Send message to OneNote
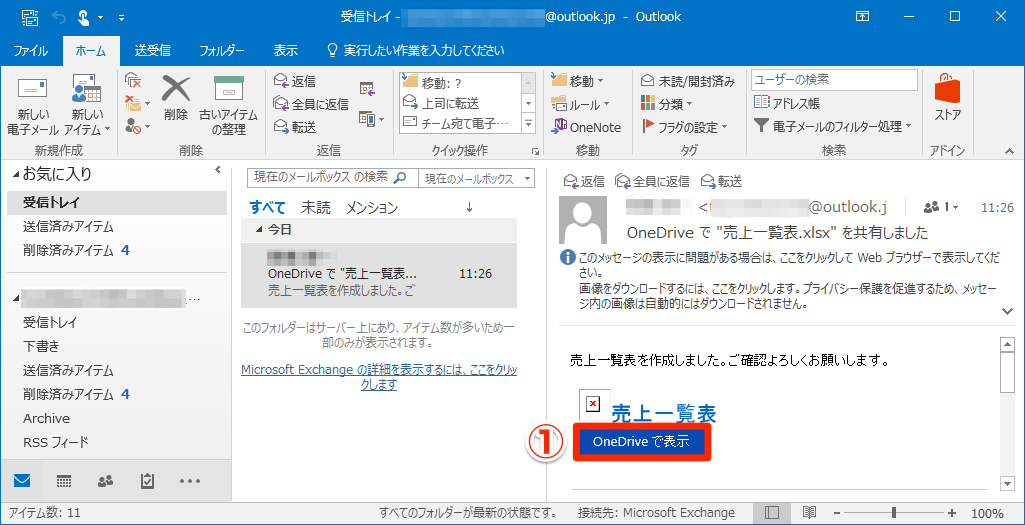This screenshot has height=525, width=1025. (587, 127)
